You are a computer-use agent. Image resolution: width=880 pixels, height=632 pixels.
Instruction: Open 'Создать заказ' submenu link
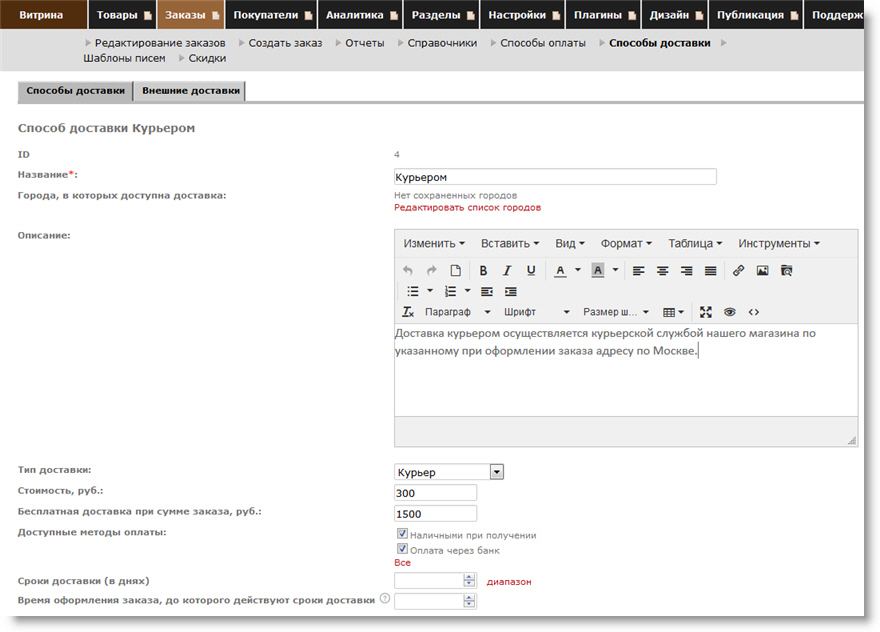(x=285, y=43)
